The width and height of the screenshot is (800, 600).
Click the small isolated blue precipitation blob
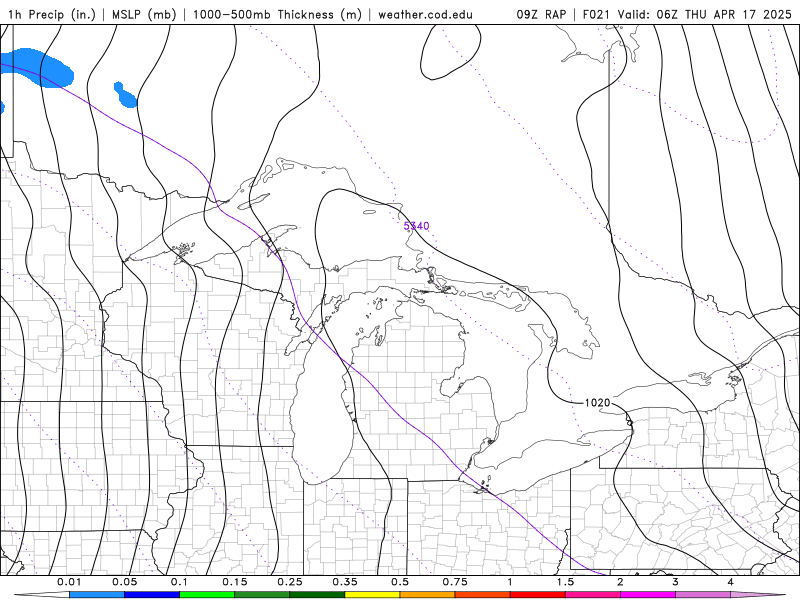126,95
